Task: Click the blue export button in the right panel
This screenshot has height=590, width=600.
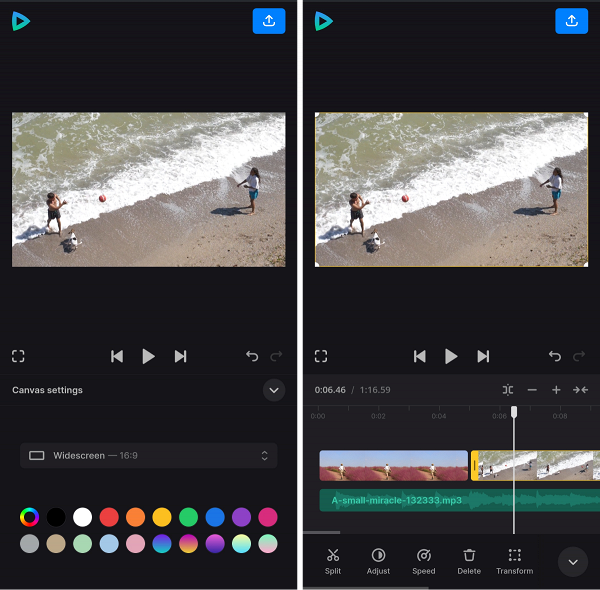Action: point(572,21)
